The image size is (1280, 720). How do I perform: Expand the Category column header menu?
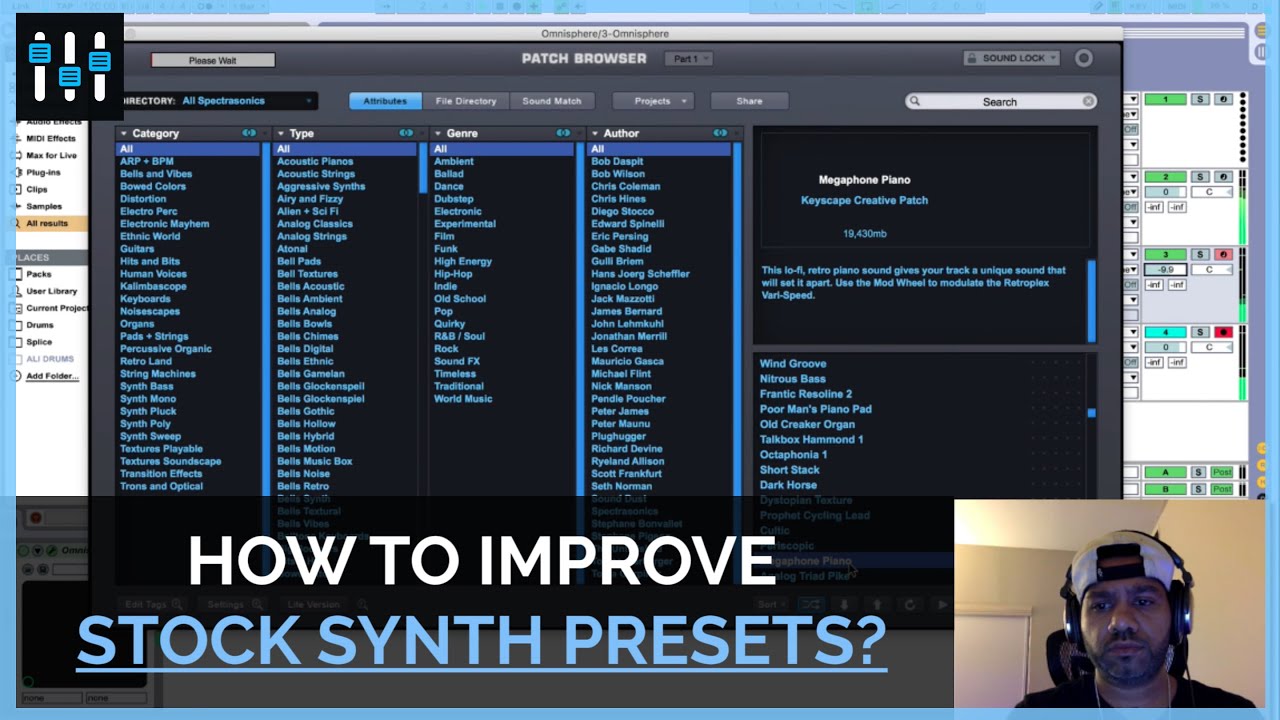123,133
